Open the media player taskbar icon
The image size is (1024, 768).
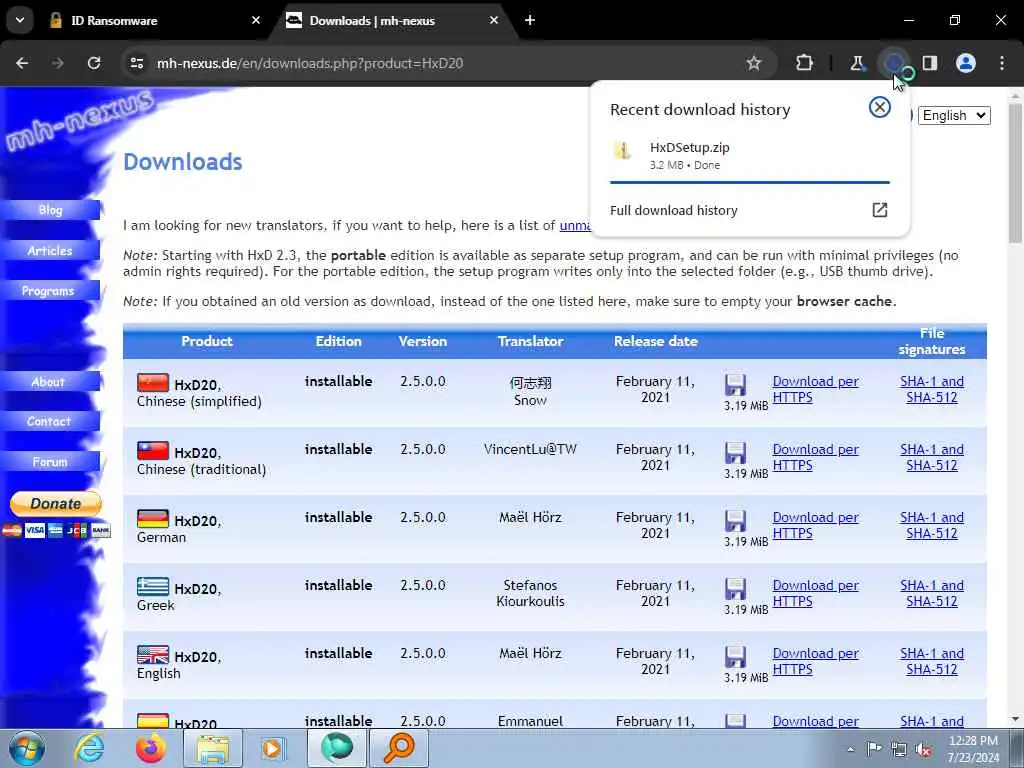[x=273, y=748]
